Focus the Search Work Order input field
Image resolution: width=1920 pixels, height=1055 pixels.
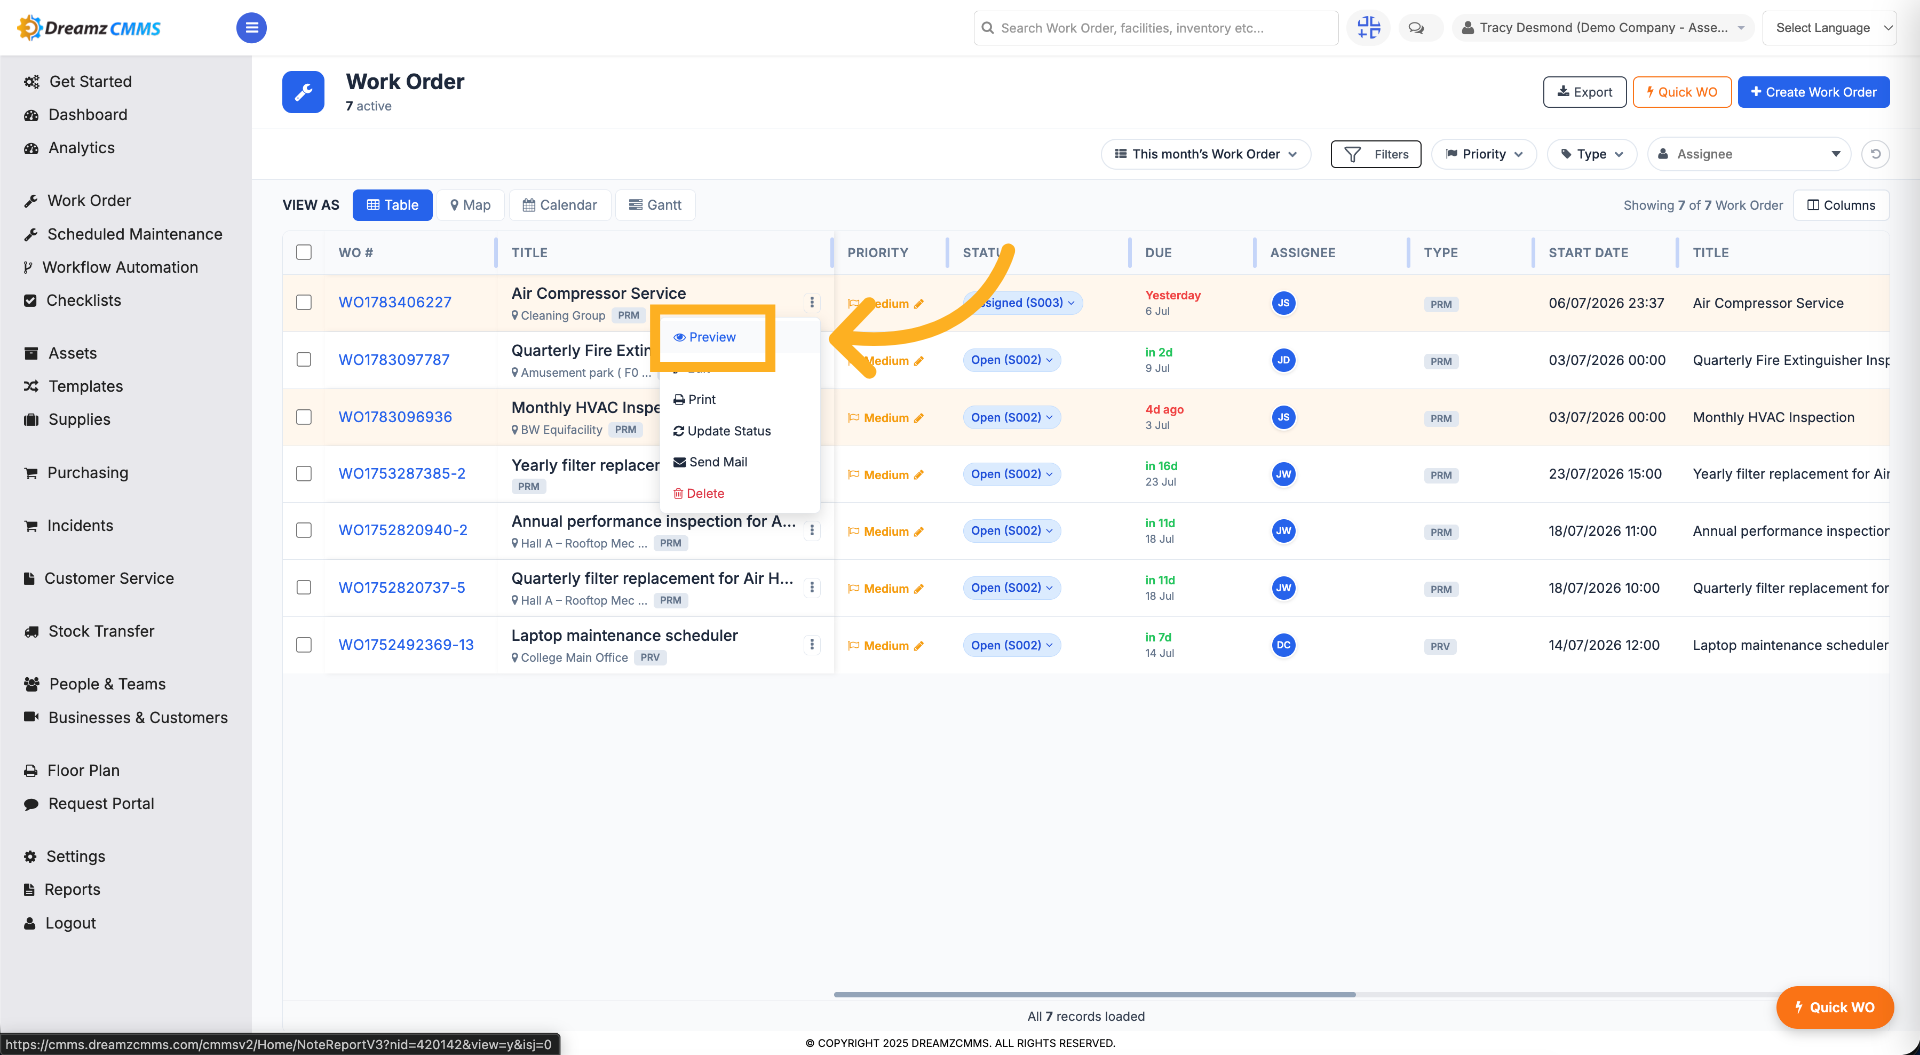click(x=1156, y=28)
